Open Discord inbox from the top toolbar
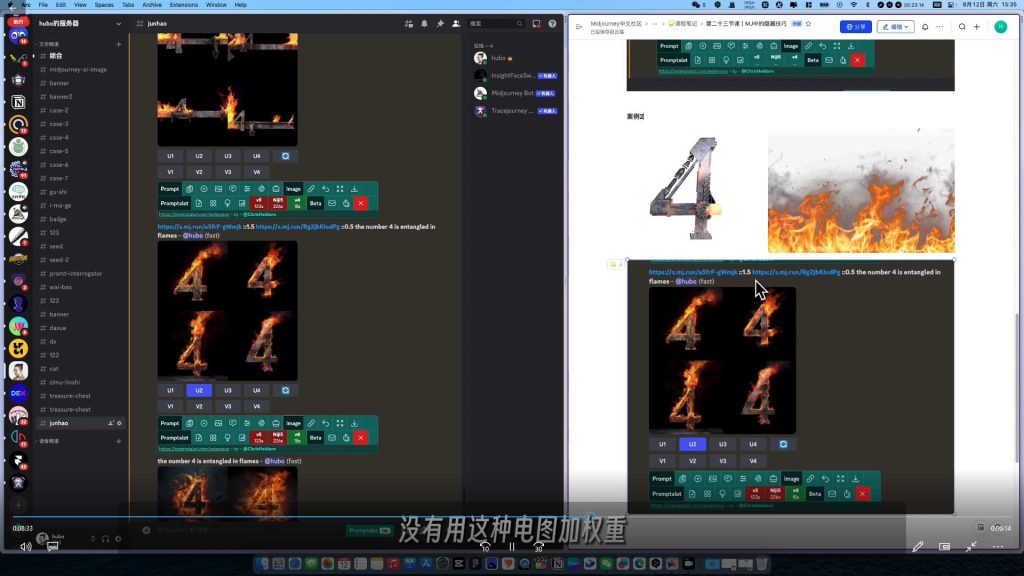Viewport: 1024px width, 576px height. click(536, 23)
